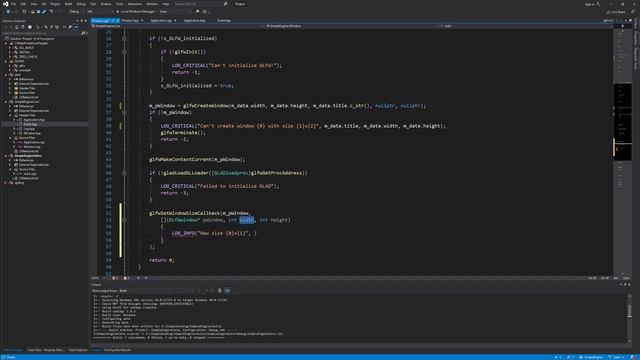Select the INSTALL project in tree
The width and height of the screenshot is (640, 360).
(x=24, y=52)
